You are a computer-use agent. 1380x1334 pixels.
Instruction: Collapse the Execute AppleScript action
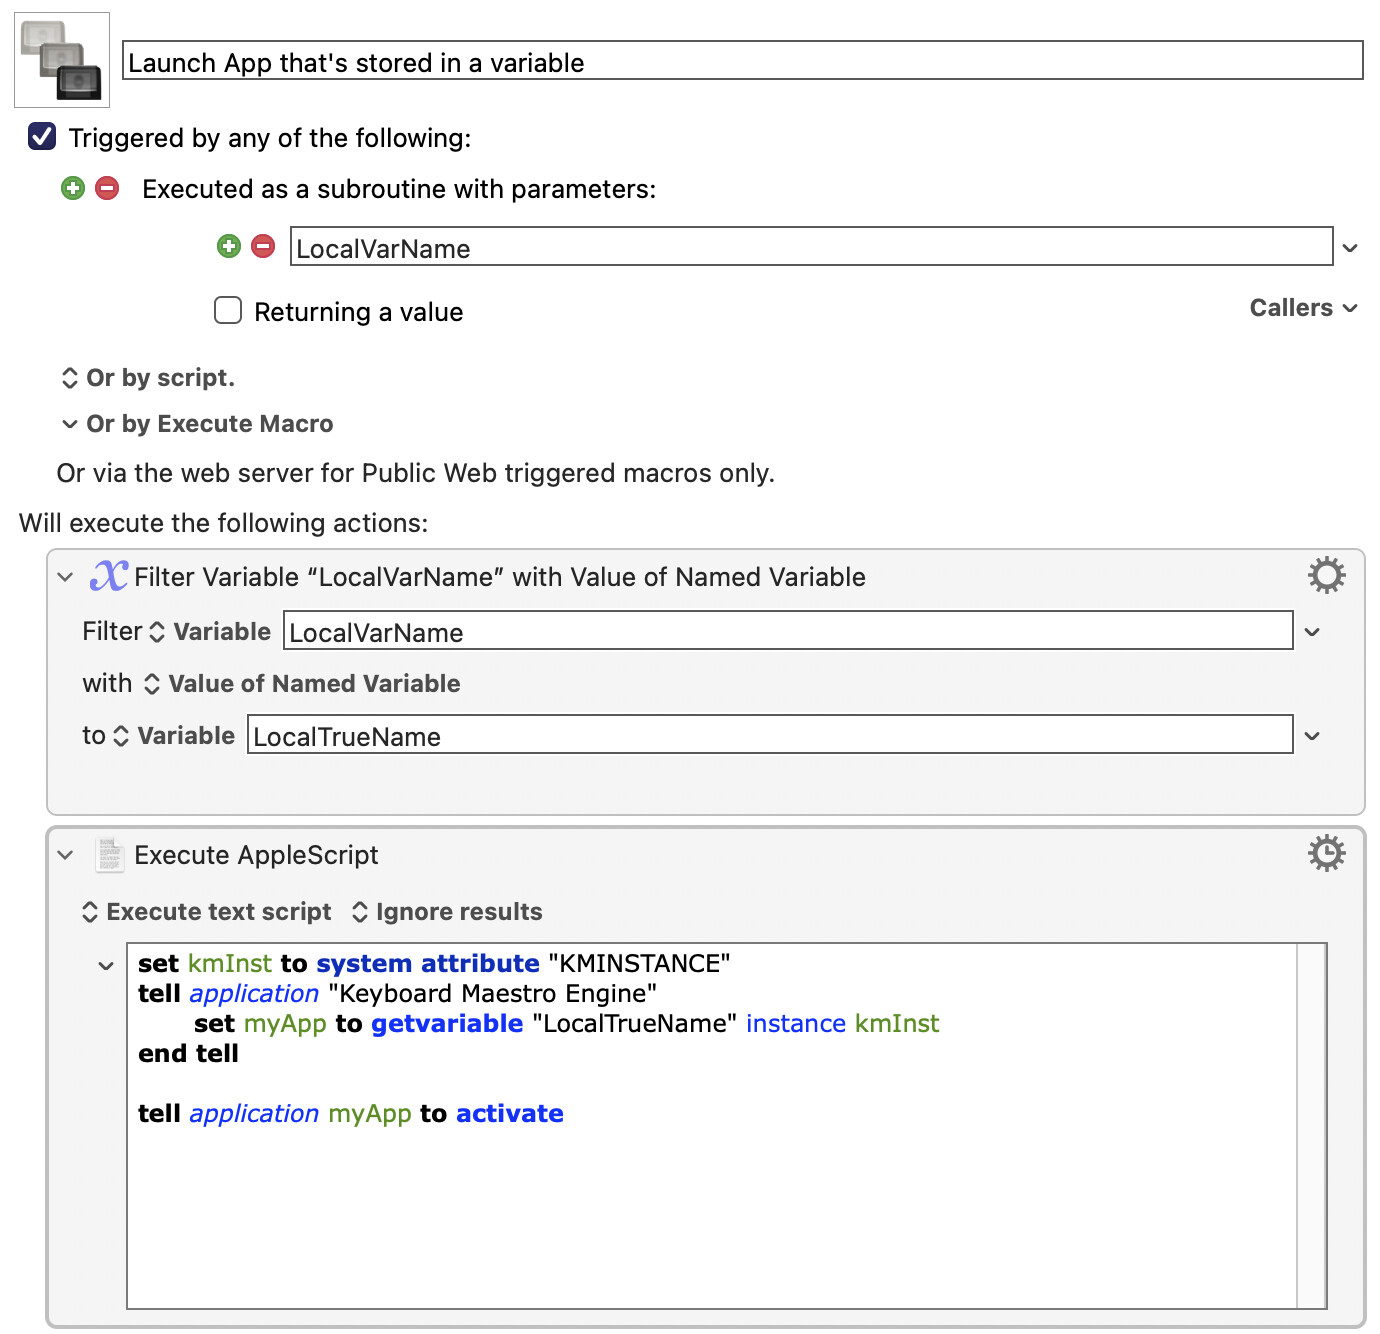tap(66, 855)
